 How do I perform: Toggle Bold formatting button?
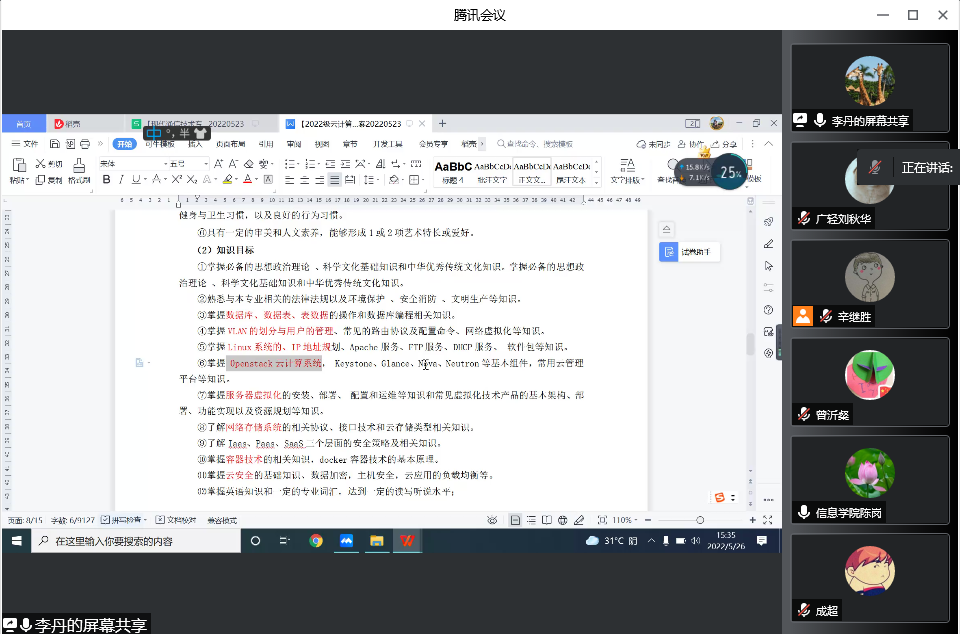coord(105,180)
